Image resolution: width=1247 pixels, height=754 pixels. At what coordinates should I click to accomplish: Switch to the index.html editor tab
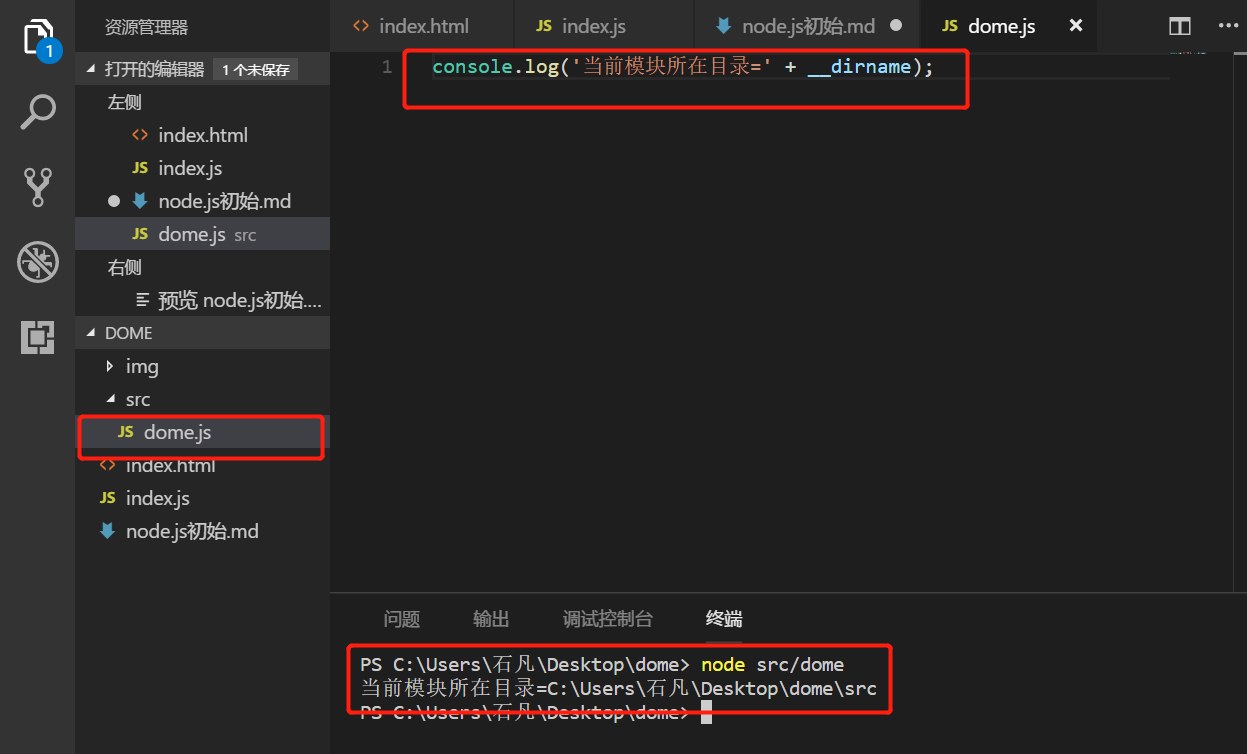click(x=423, y=26)
